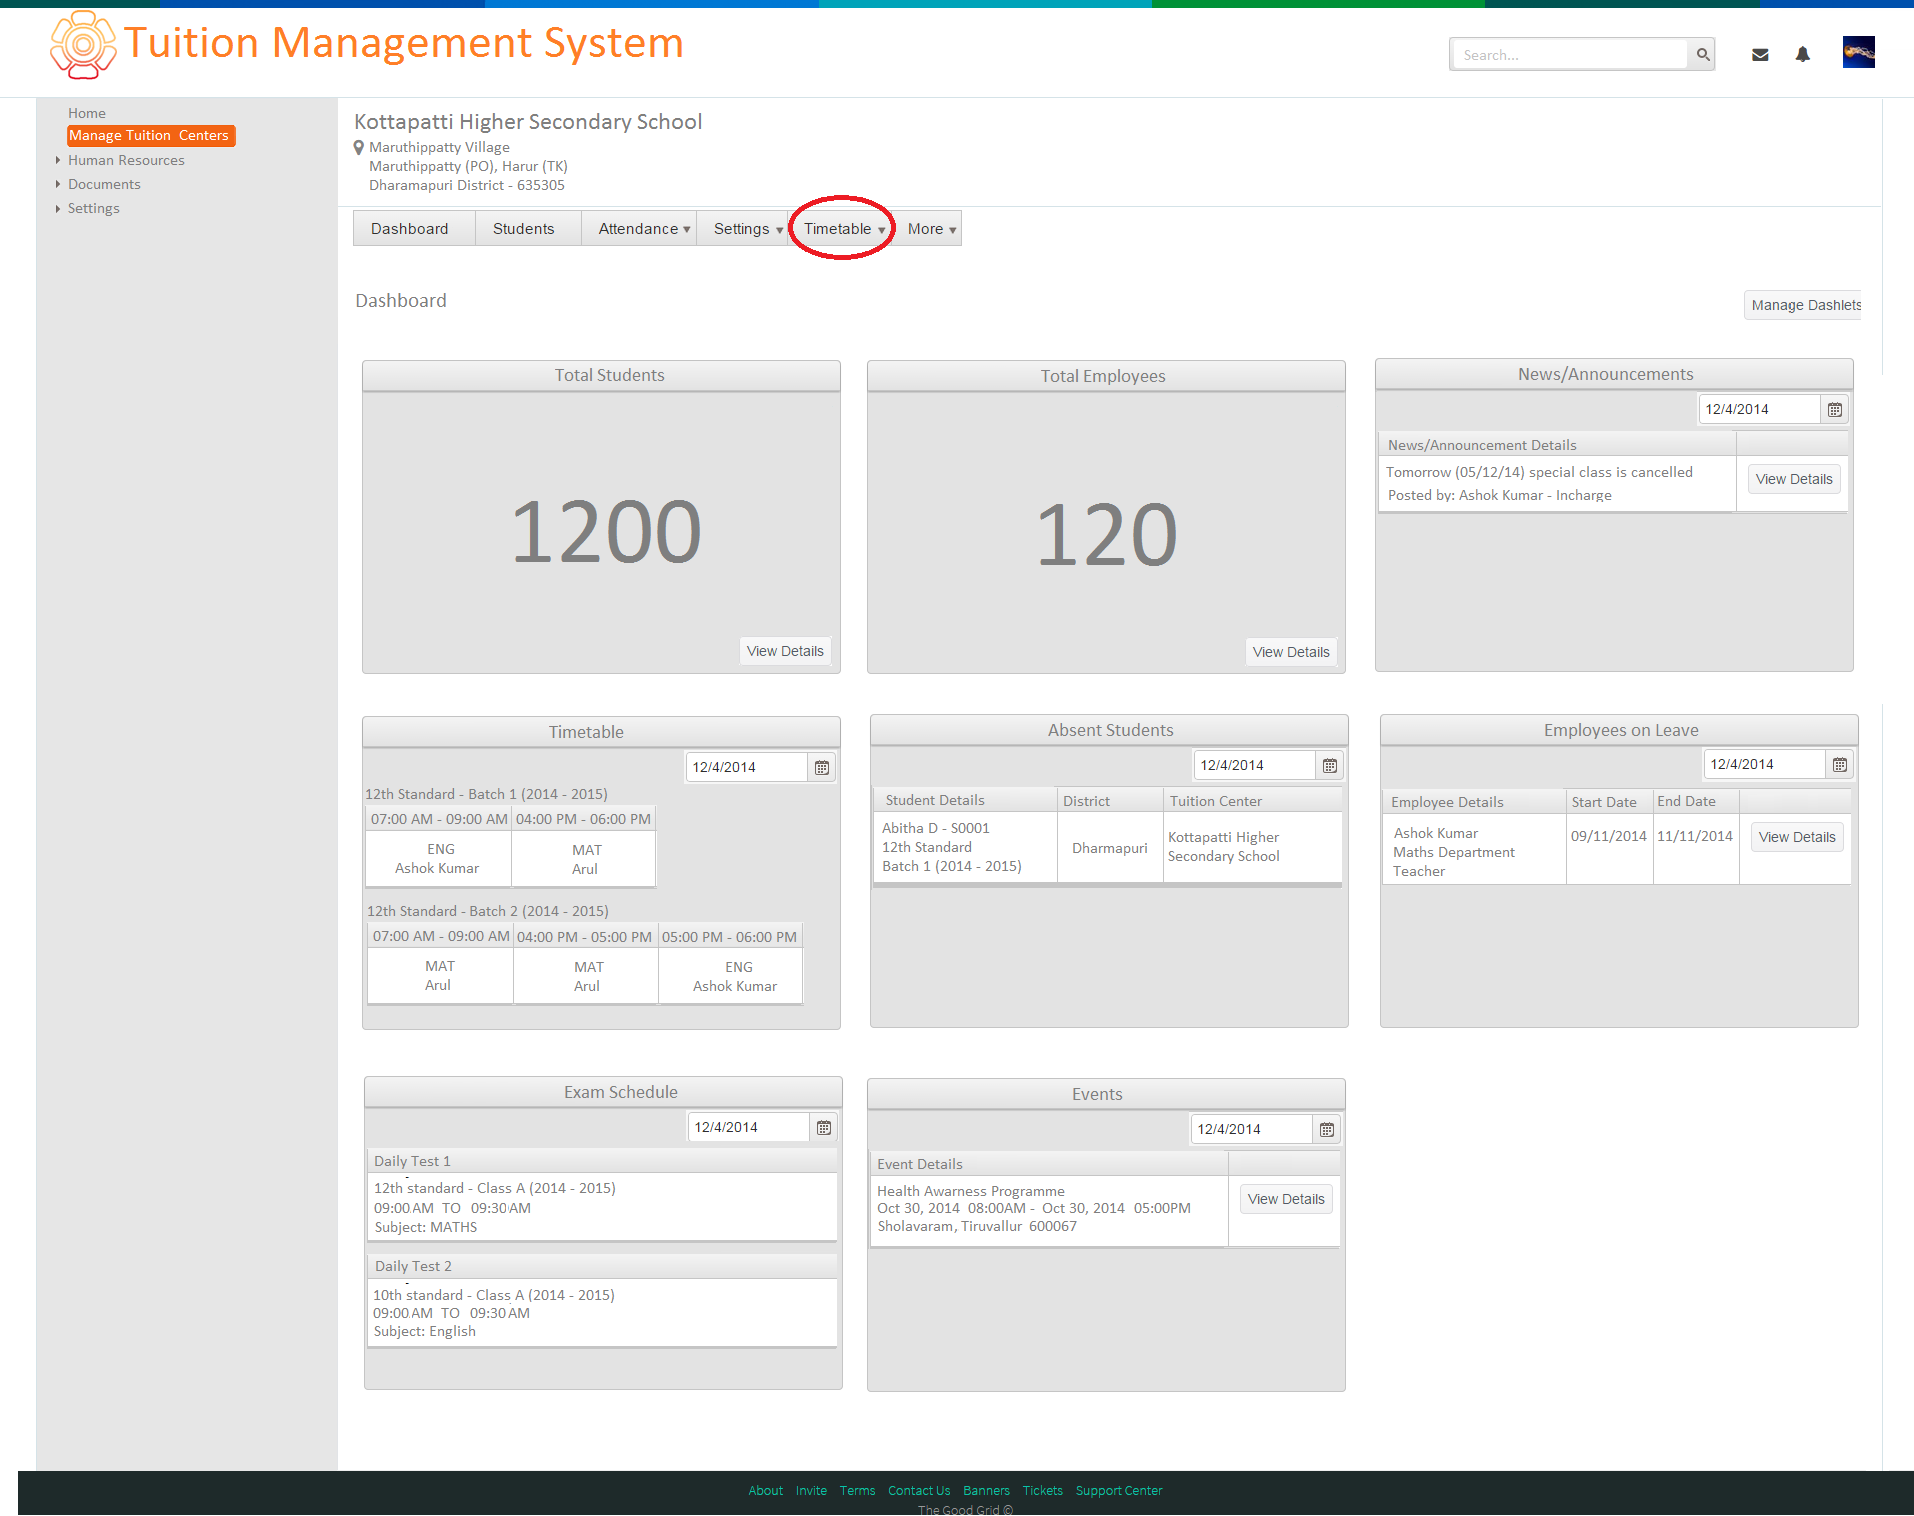Click the Student Details column header
This screenshot has width=1914, height=1516.
pyautogui.click(x=966, y=801)
